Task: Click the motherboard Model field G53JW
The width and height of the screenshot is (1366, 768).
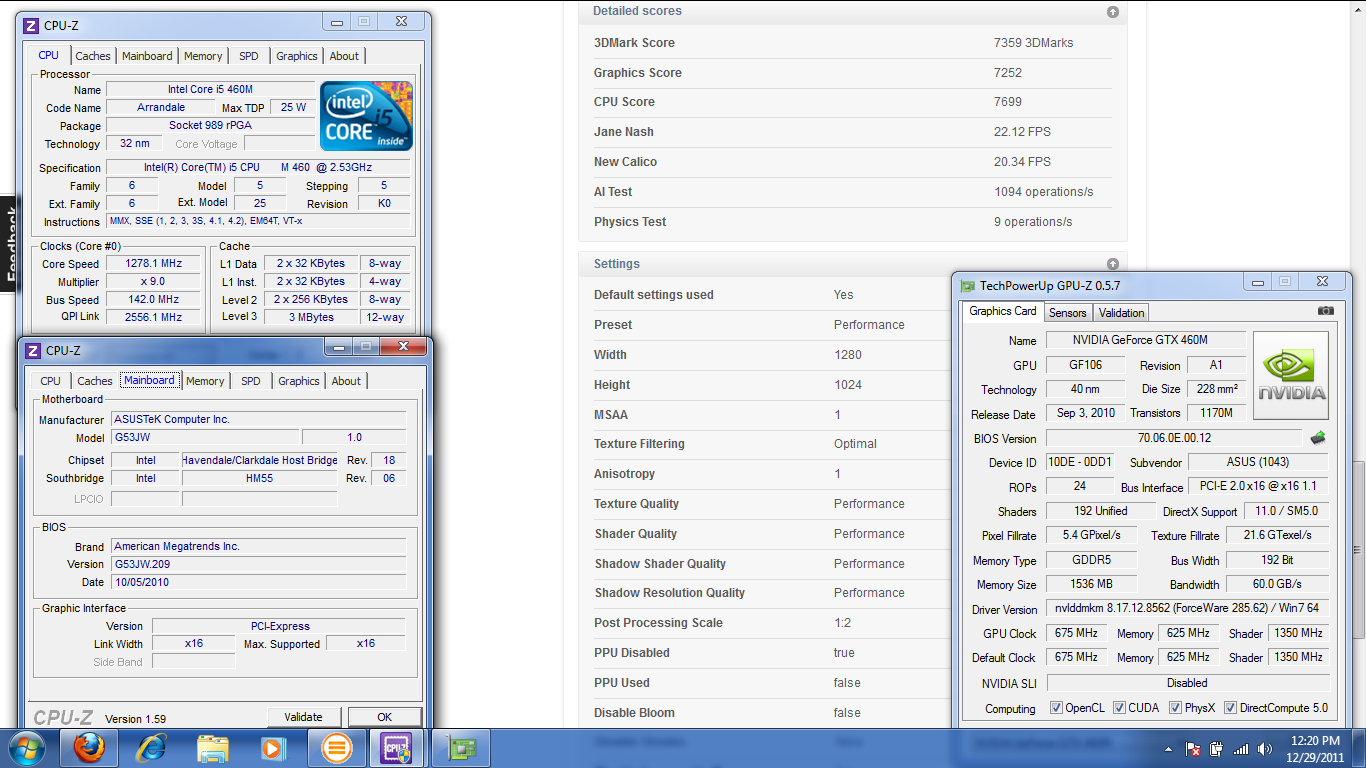Action: click(204, 437)
